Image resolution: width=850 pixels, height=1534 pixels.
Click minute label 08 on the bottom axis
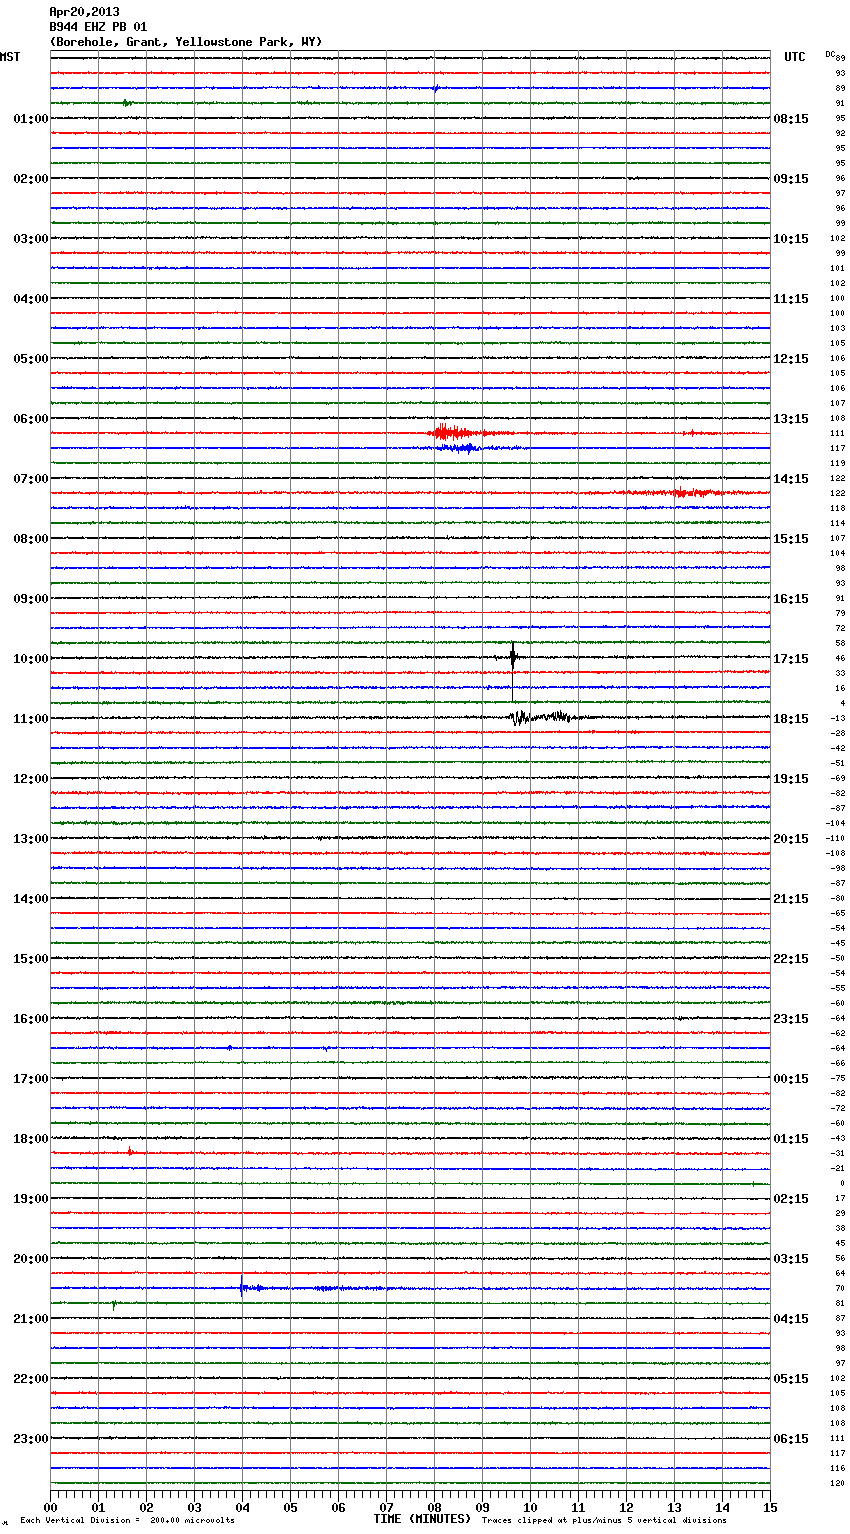(x=434, y=1507)
